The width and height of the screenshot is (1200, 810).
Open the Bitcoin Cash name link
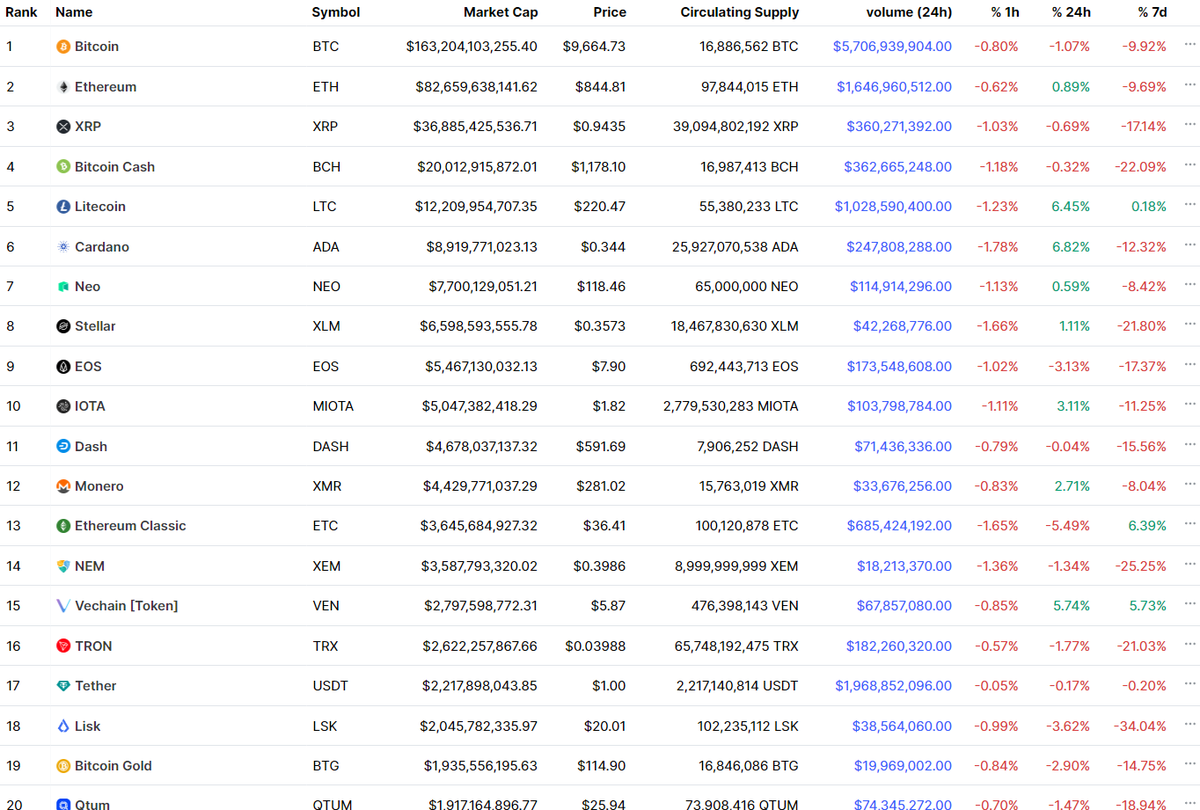(x=115, y=167)
